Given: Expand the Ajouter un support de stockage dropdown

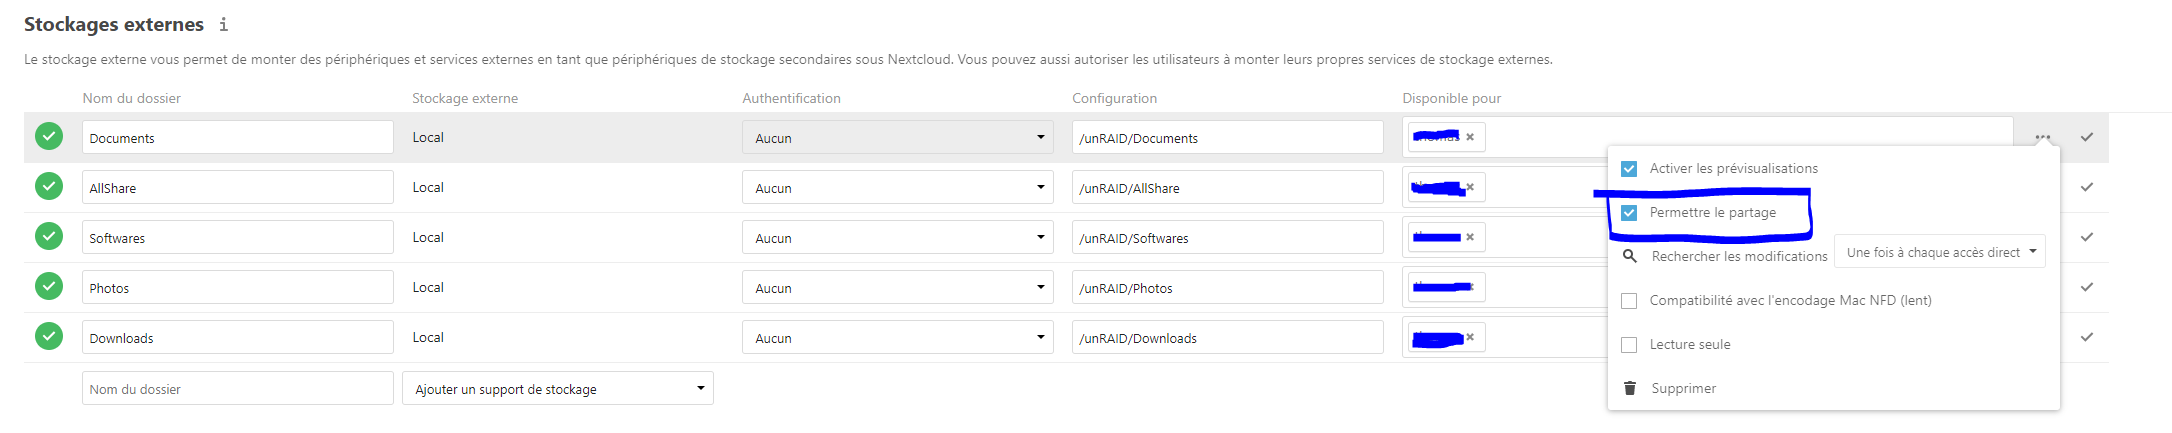Looking at the screenshot, I should pyautogui.click(x=557, y=389).
